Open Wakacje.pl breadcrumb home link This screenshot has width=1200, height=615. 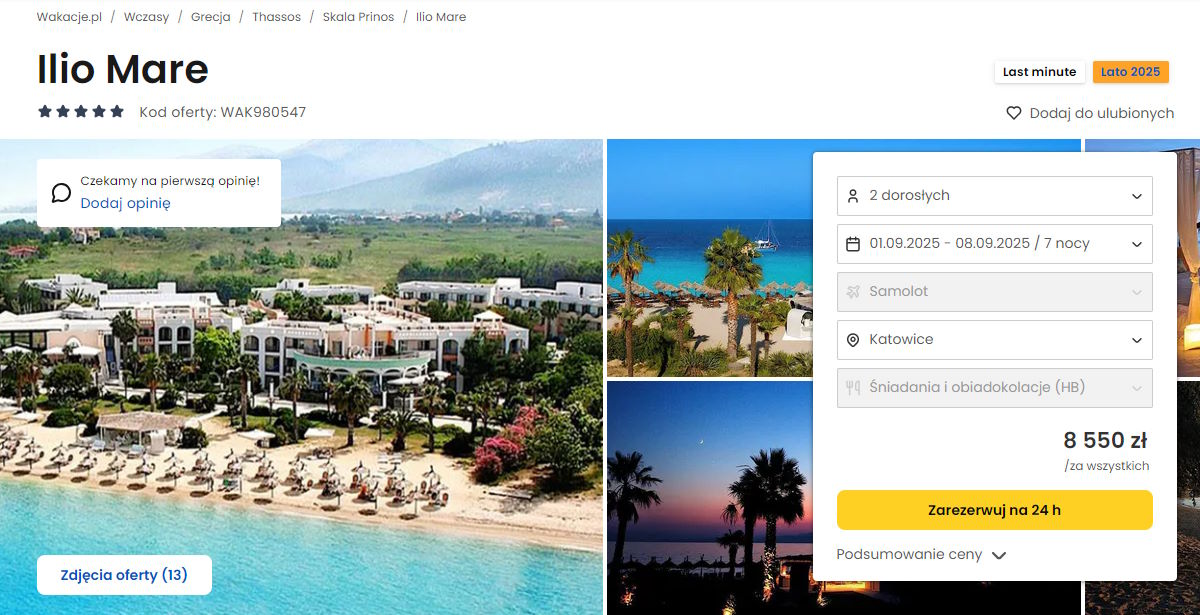(69, 17)
